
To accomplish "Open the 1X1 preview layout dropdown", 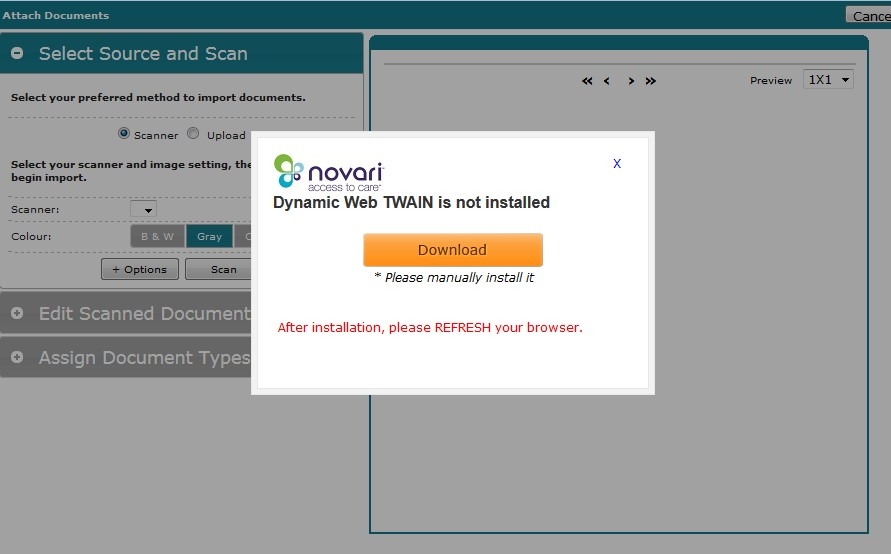I will point(828,80).
